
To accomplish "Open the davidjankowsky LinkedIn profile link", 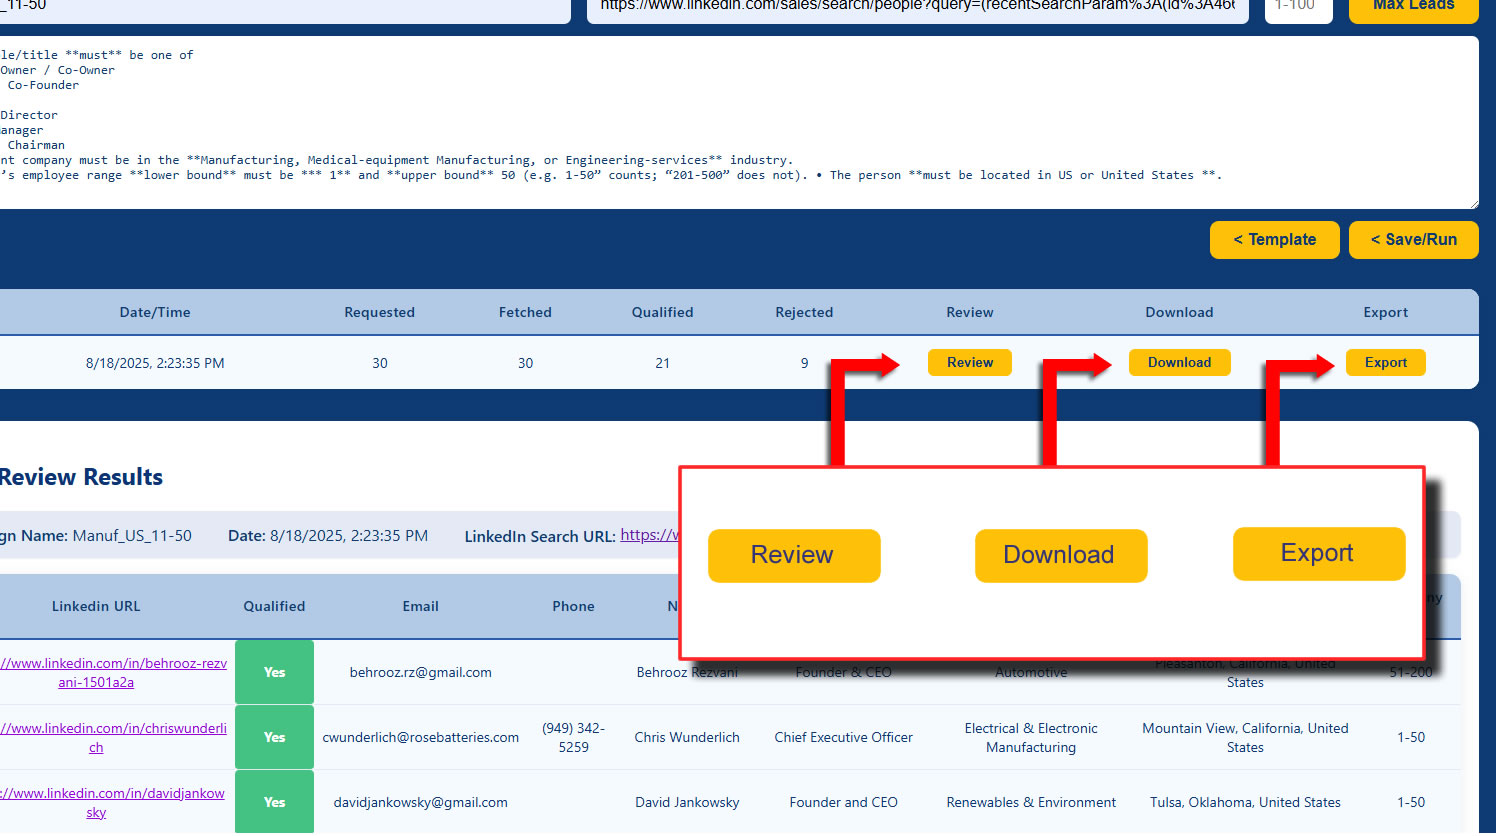I will click(x=112, y=803).
